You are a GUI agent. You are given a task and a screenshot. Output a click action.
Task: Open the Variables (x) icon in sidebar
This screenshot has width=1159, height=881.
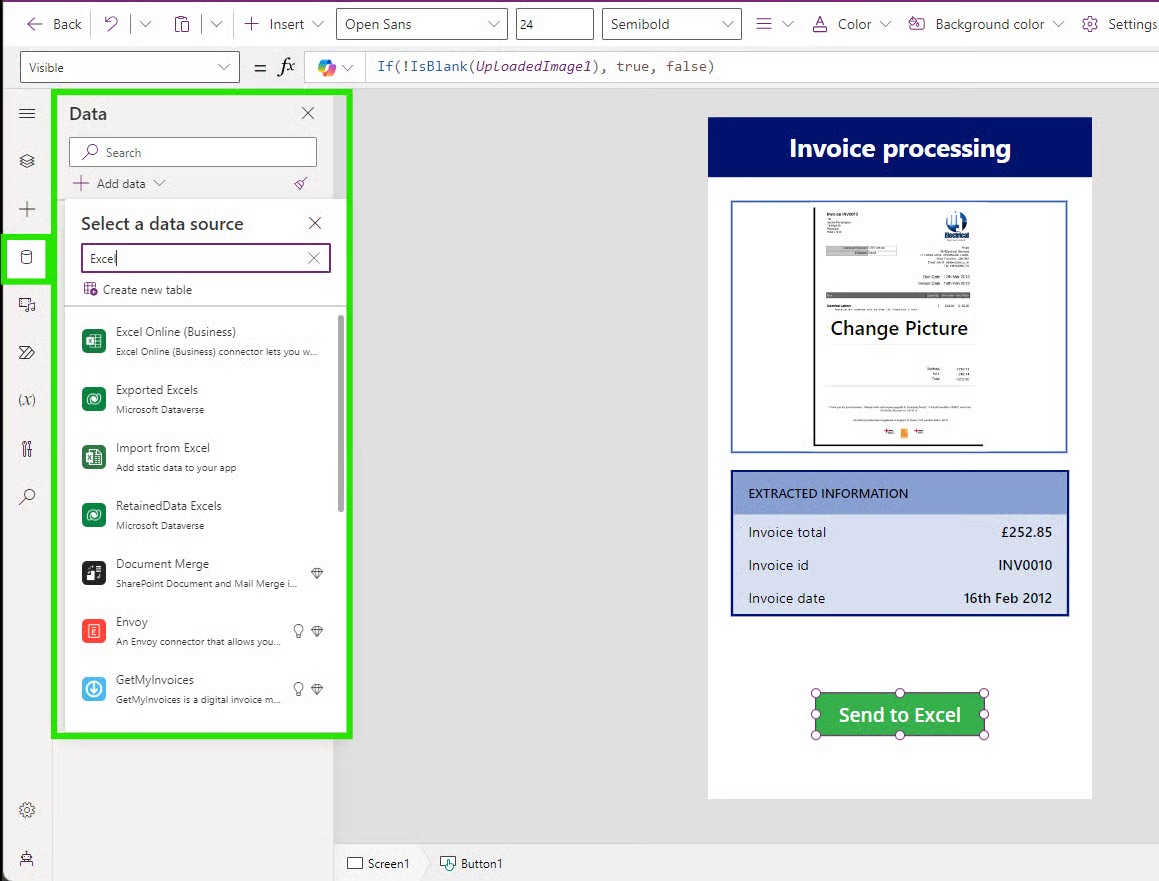coord(27,400)
